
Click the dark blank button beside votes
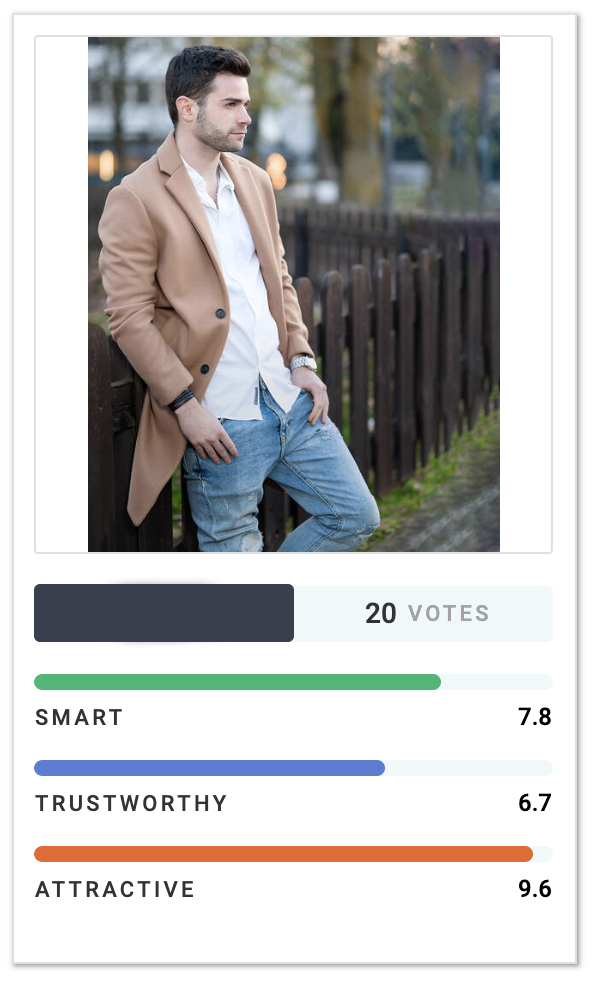[x=164, y=613]
